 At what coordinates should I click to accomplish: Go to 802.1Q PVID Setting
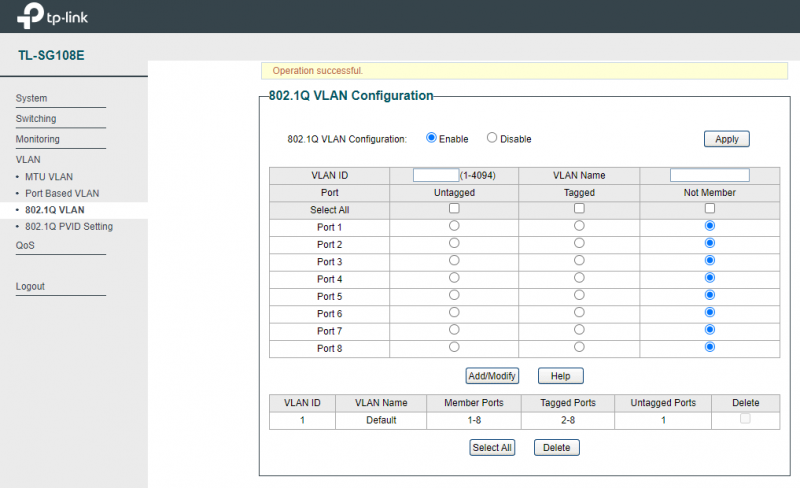[69, 226]
